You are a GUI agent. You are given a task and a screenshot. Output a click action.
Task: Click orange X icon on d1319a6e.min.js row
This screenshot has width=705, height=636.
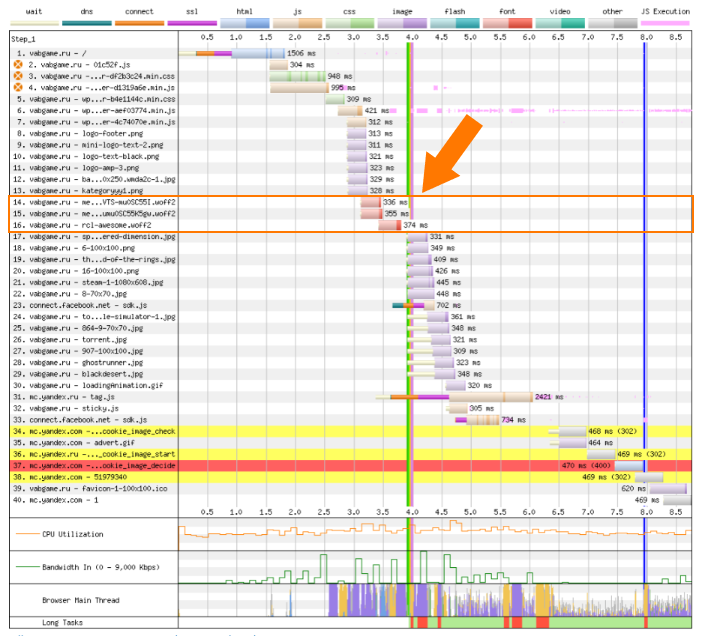pyautogui.click(x=19, y=88)
